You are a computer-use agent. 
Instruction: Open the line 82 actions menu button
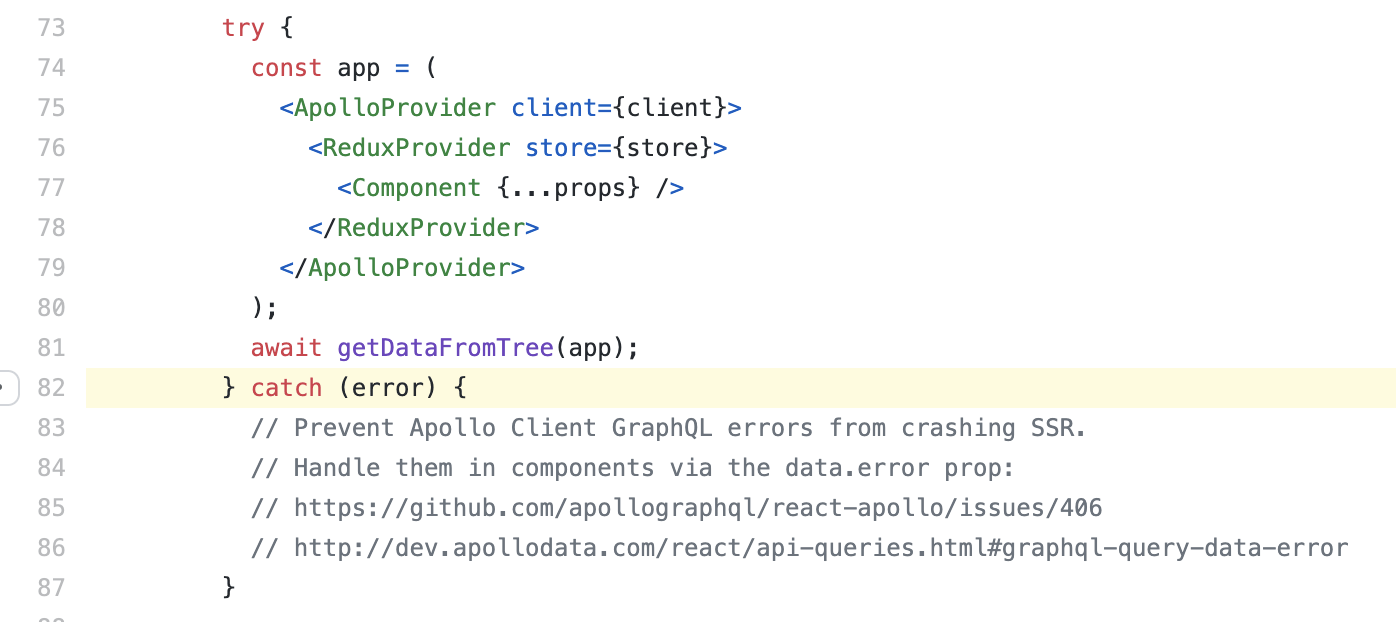[x=6, y=388]
